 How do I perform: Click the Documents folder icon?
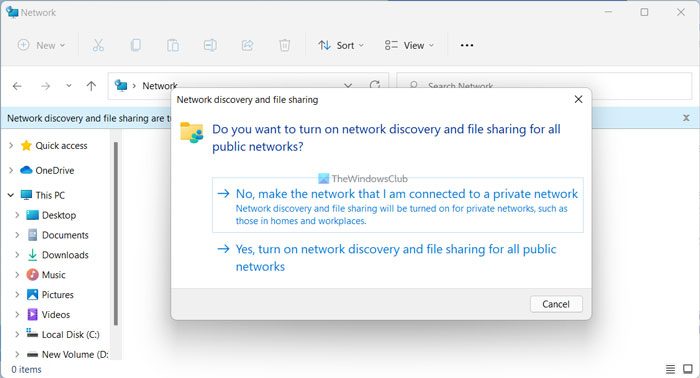(x=33, y=235)
